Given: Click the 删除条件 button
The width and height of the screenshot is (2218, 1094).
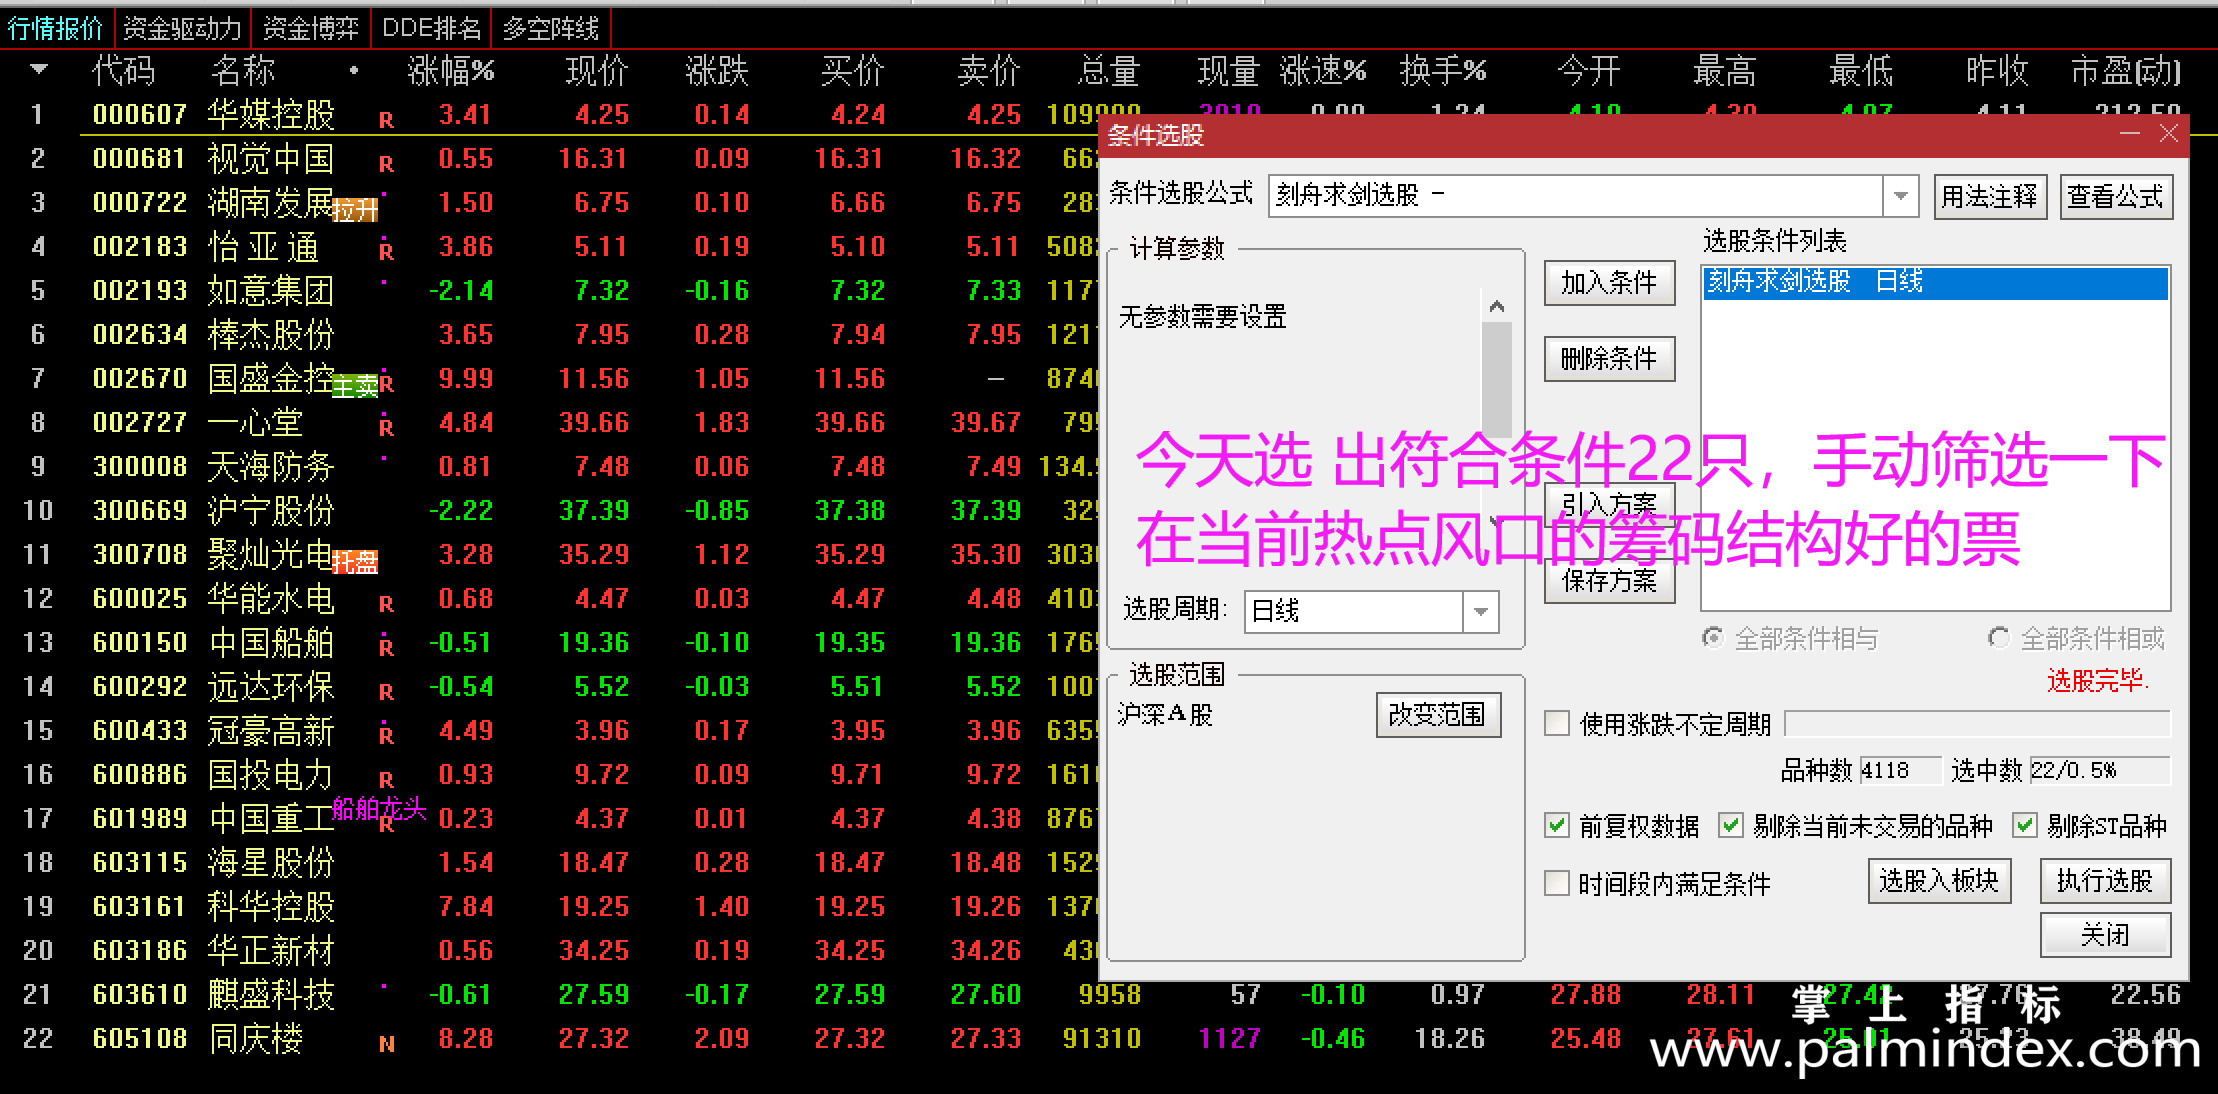Looking at the screenshot, I should pyautogui.click(x=1609, y=358).
